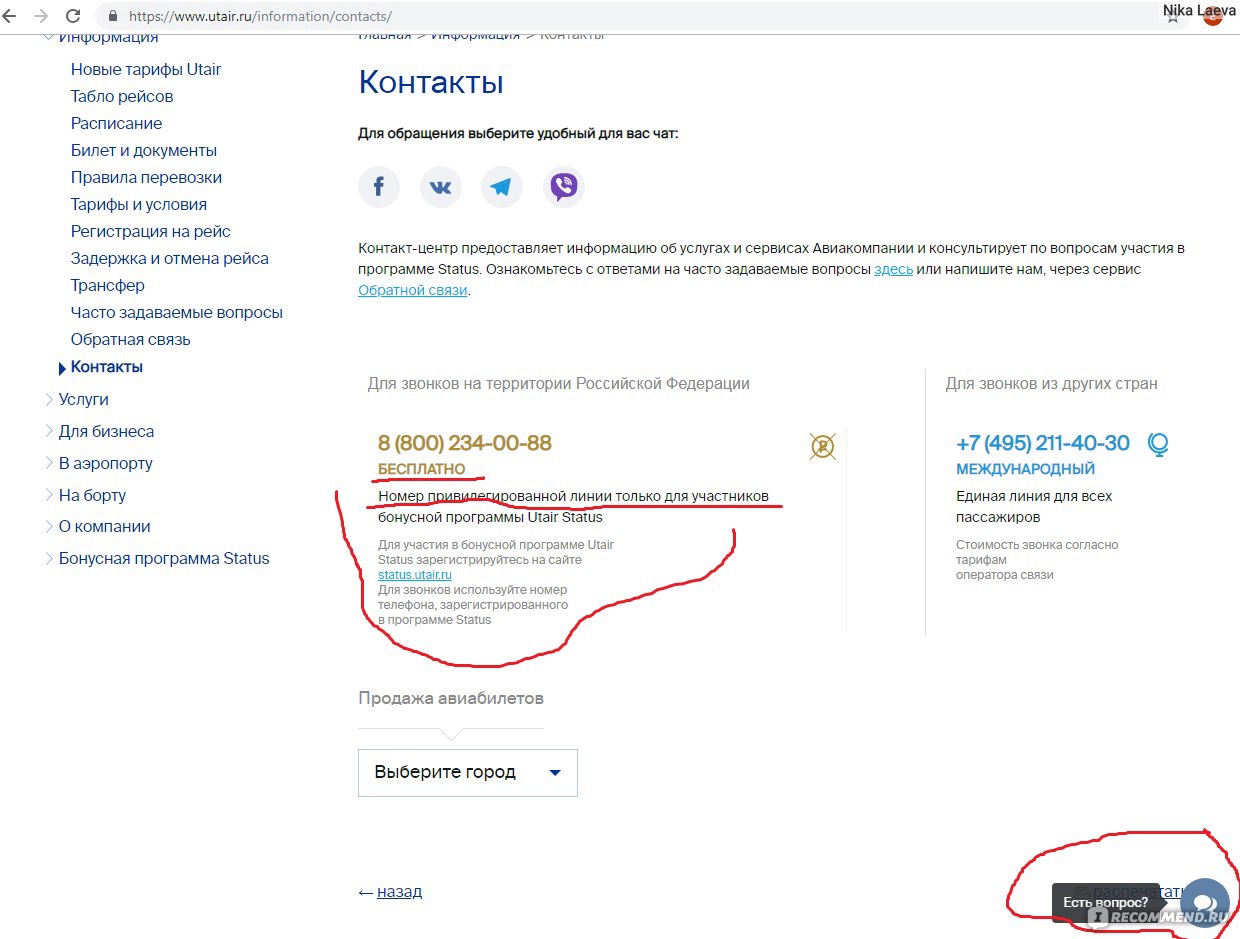
Task: Select Регистрация на рейс menu item
Action: [x=150, y=231]
